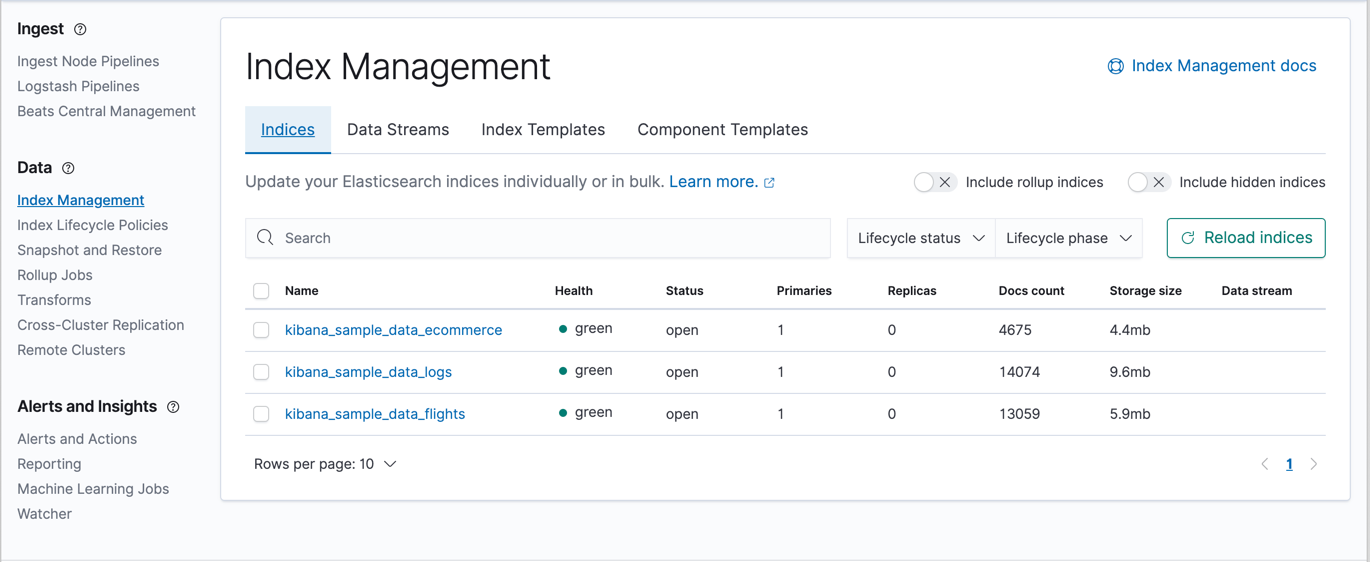Open the kibana_sample_data_ecommerce index link
This screenshot has height=562, width=1370.
[x=393, y=330]
